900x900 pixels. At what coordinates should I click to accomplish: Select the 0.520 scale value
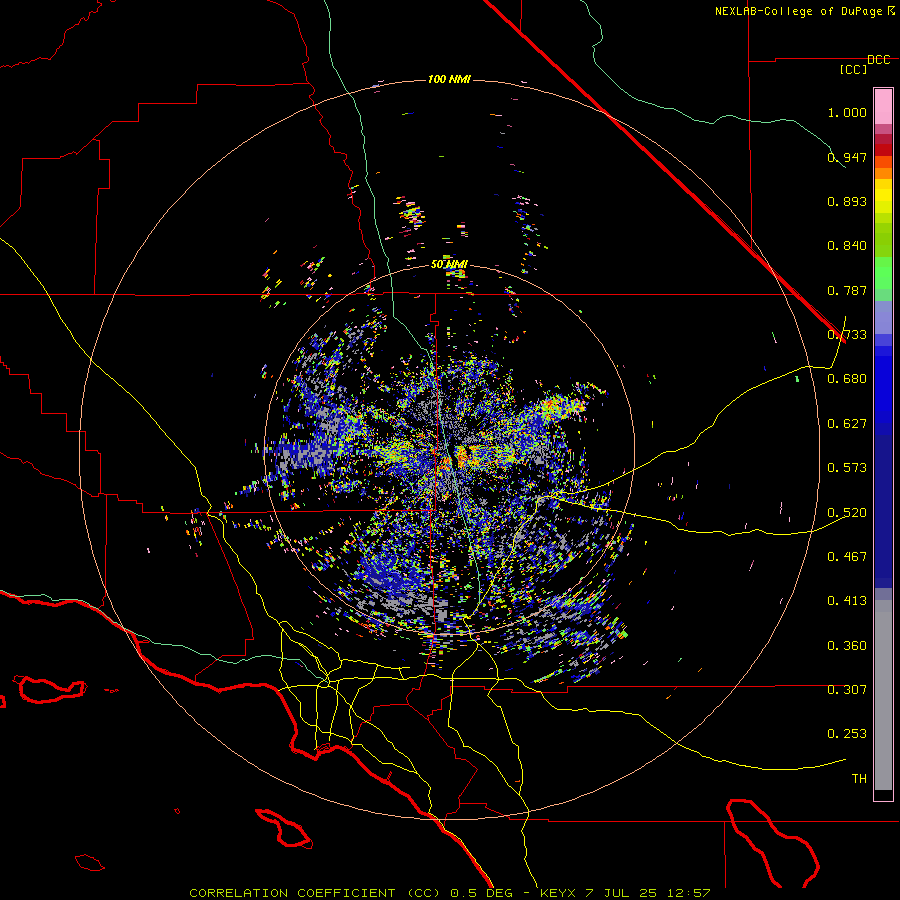pos(847,512)
